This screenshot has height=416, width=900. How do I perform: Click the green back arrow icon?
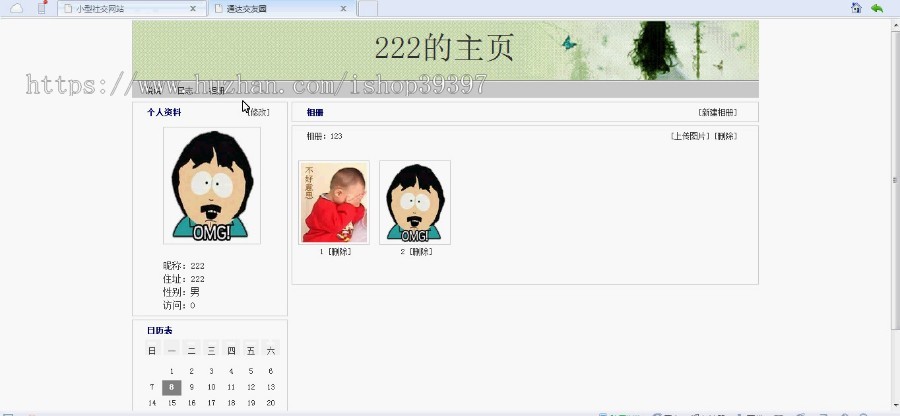[876, 8]
